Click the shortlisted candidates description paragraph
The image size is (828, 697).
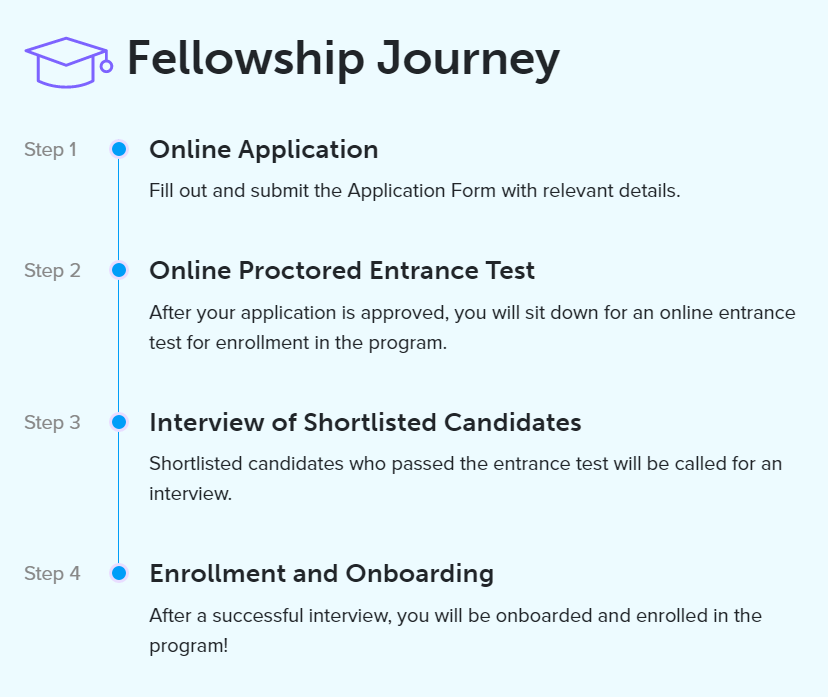pyautogui.click(x=465, y=478)
